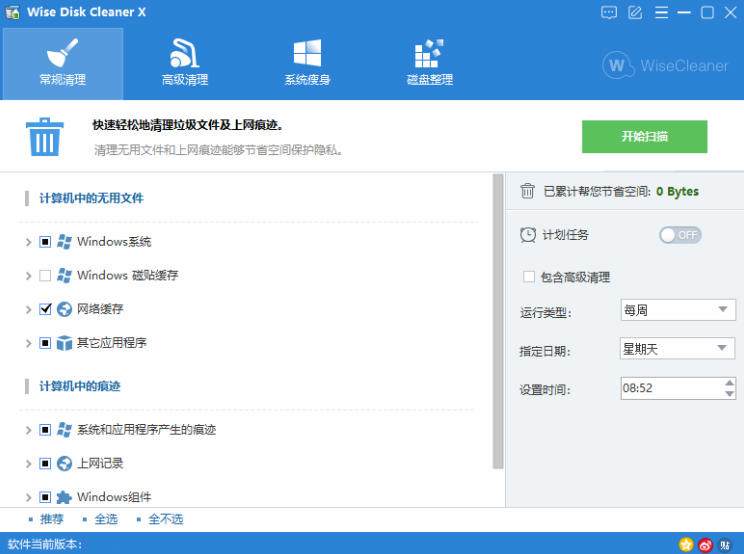Click the Tieba share icon in status bar
Image resolution: width=744 pixels, height=554 pixels.
(x=725, y=545)
